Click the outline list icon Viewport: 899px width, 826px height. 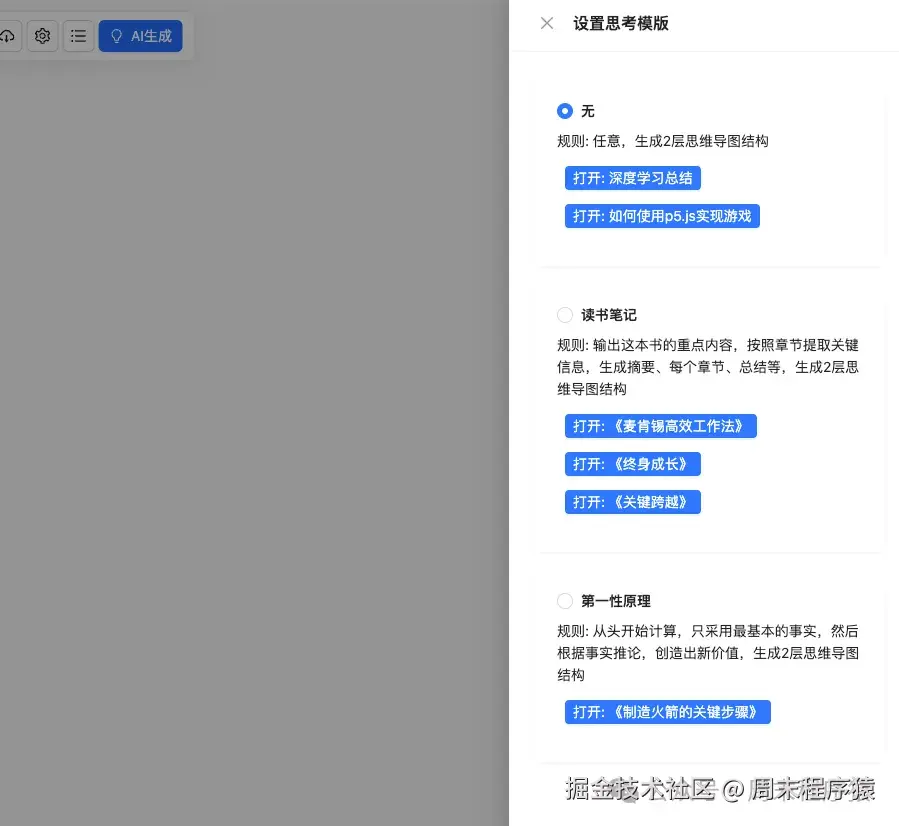[78, 36]
